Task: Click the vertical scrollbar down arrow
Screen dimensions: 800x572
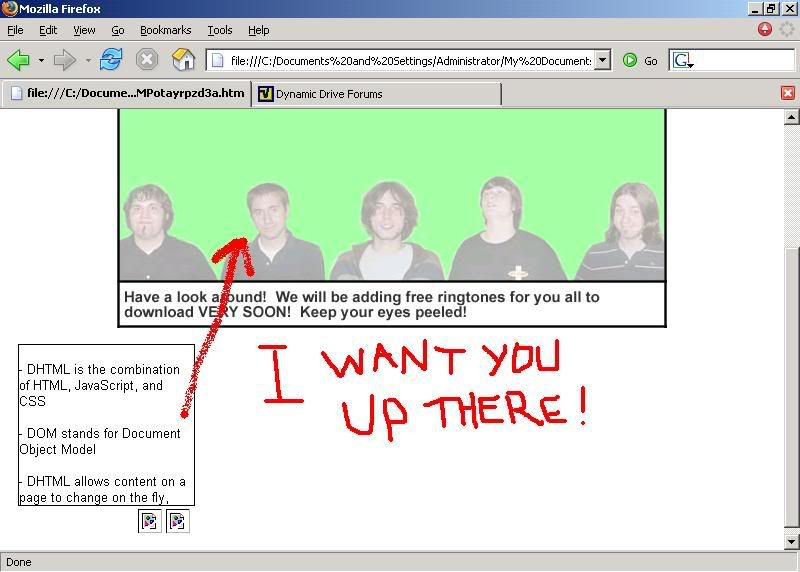Action: (791, 540)
